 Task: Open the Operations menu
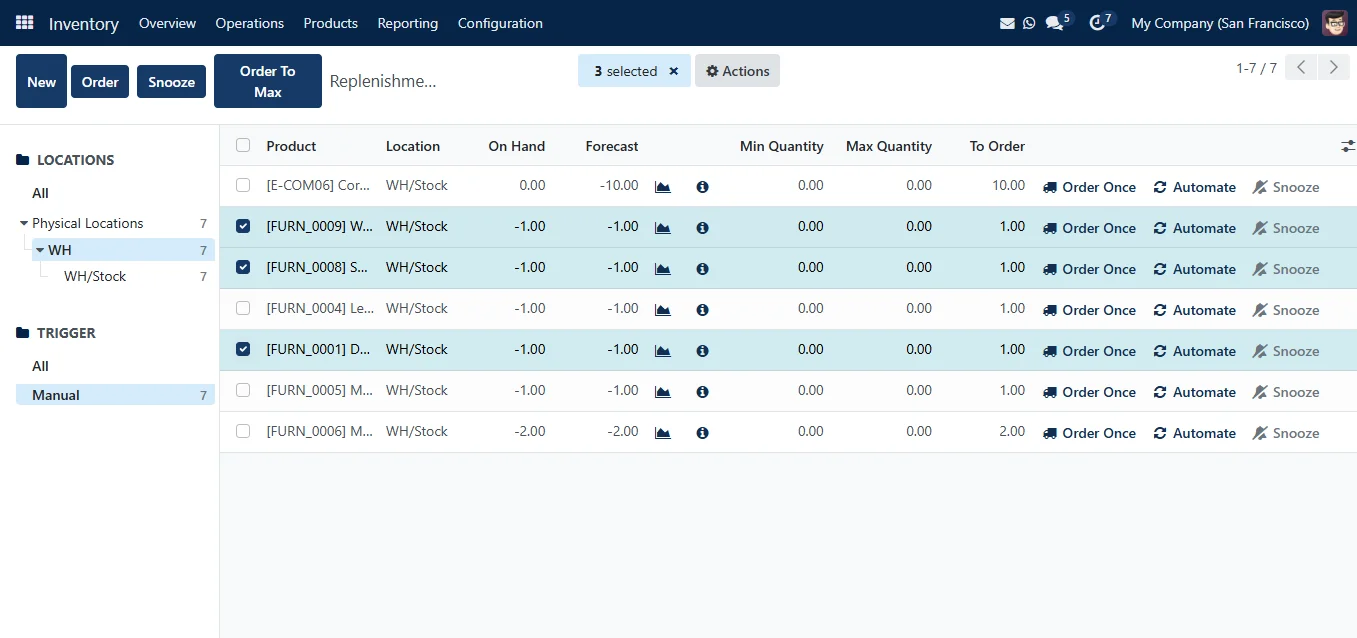249,23
